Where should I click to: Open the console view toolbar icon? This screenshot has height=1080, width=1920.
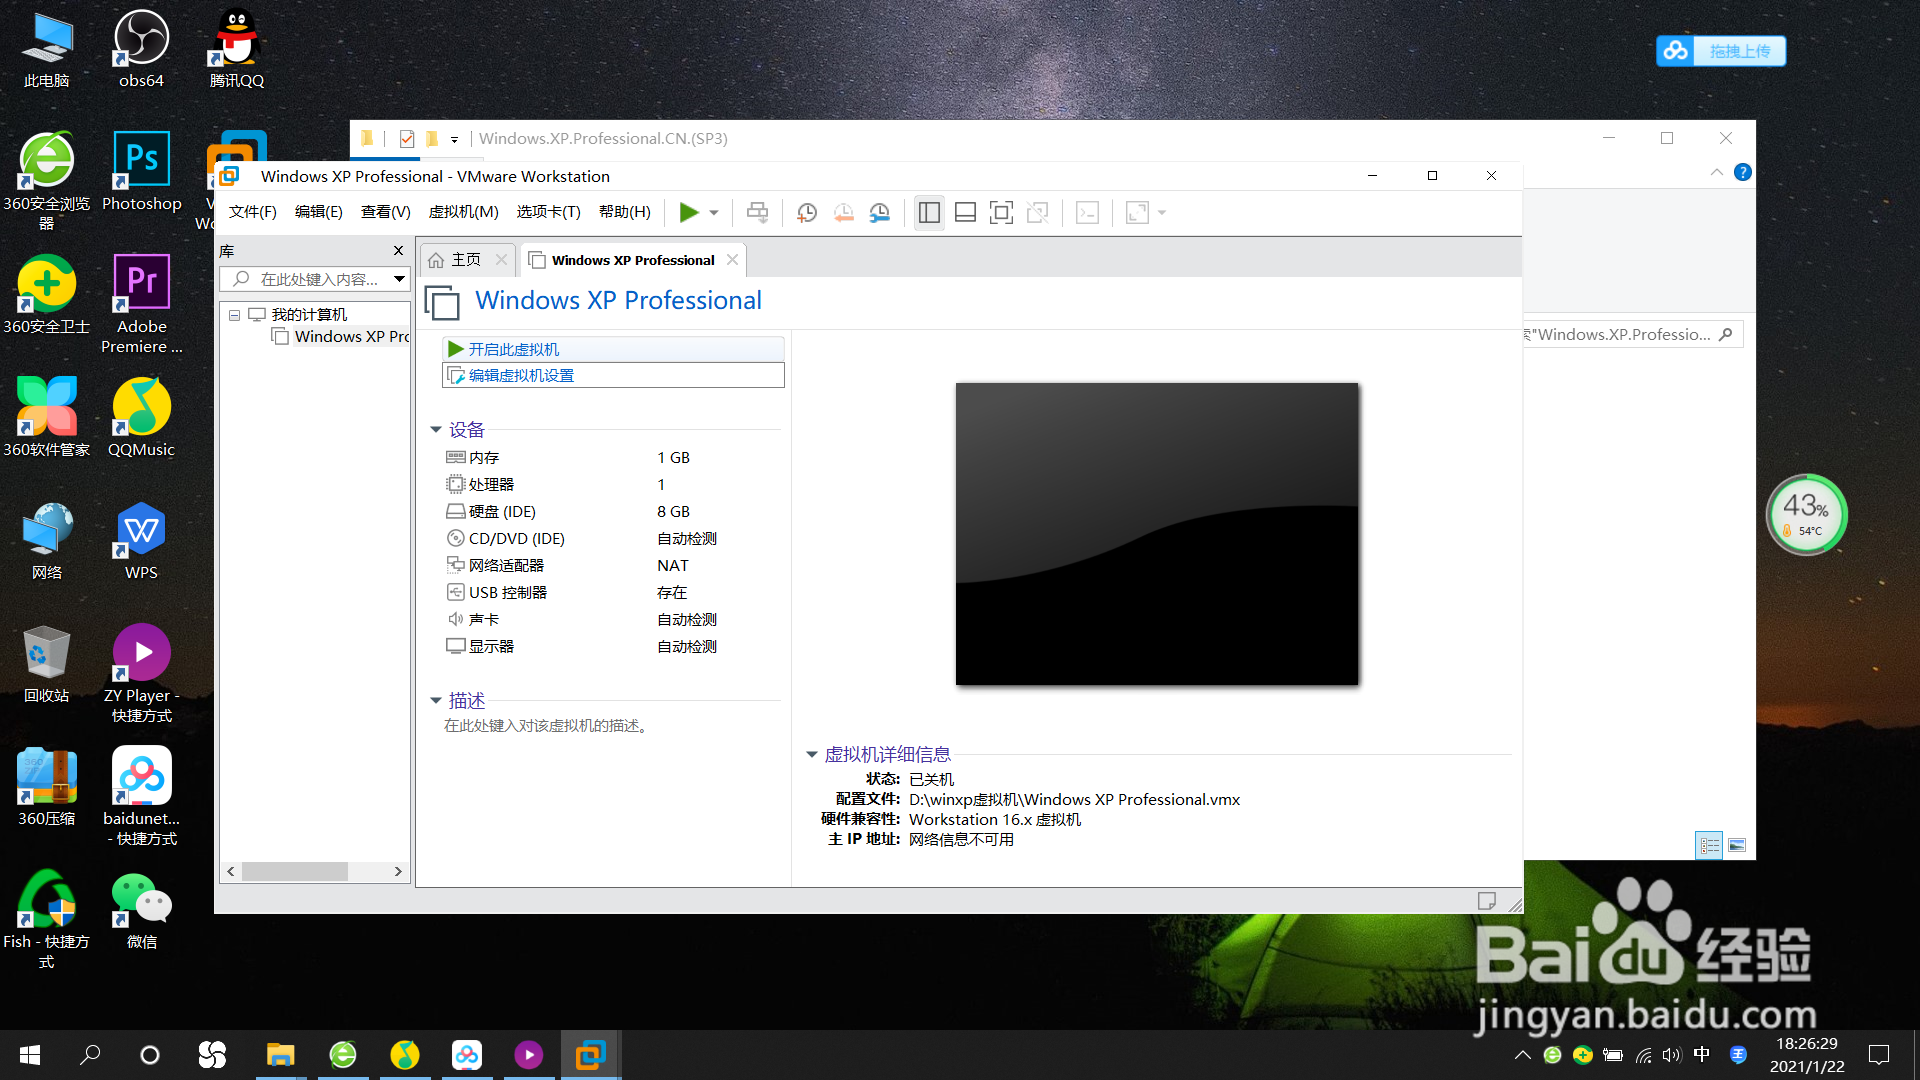1088,212
